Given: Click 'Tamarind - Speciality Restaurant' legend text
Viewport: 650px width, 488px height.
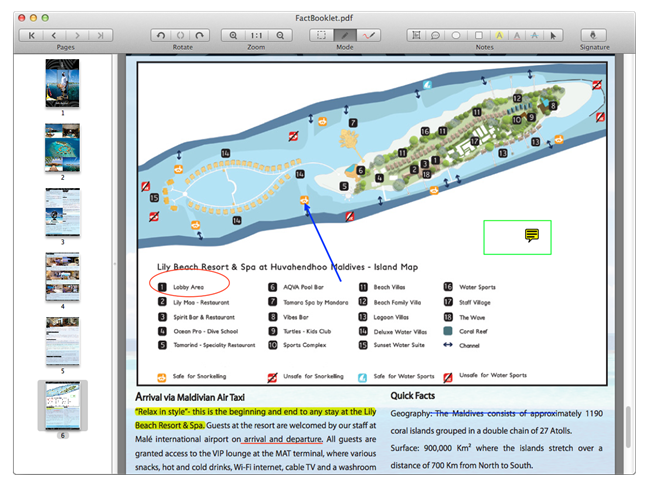Looking at the screenshot, I should (x=214, y=345).
